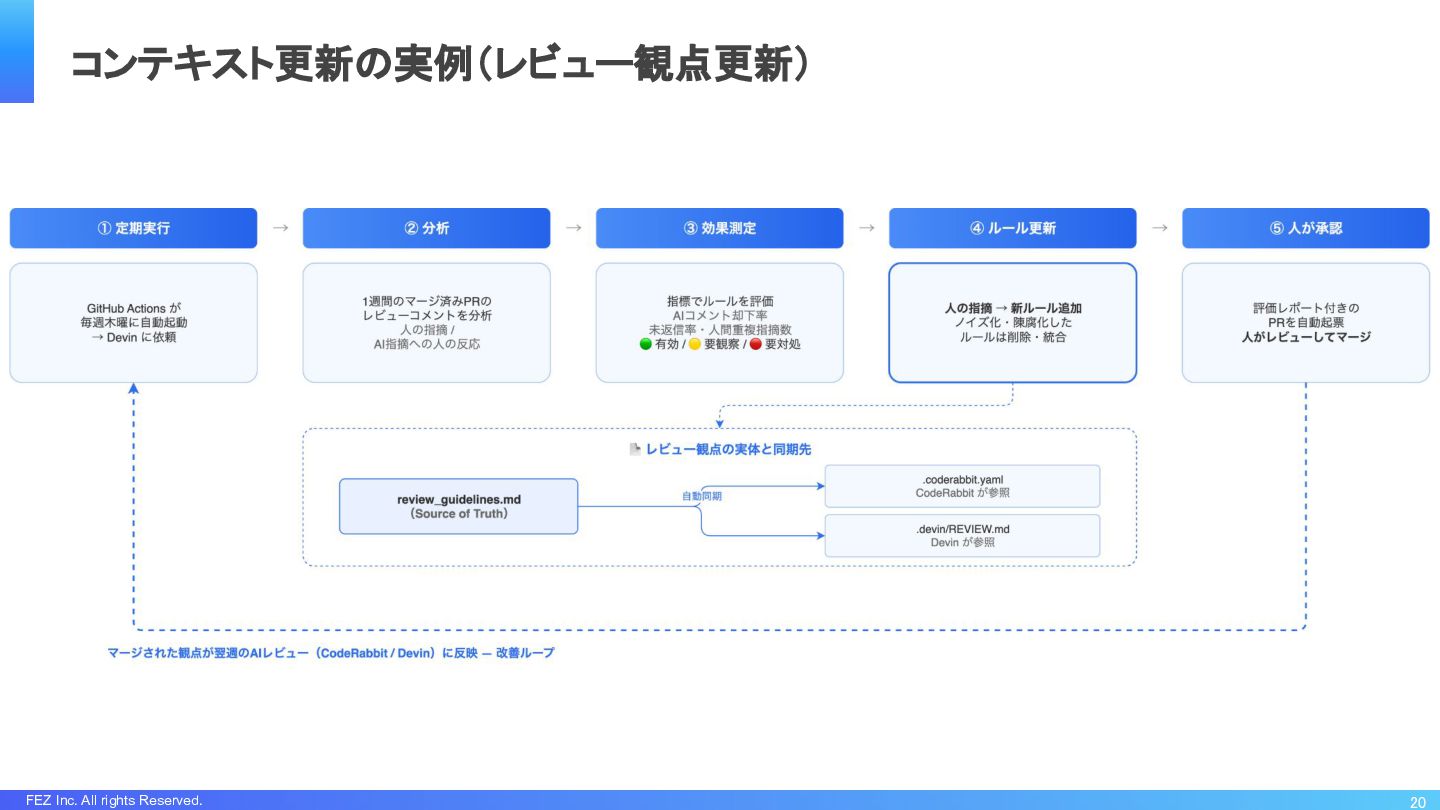Click the heading レビュー観点の実体と同期先
The width and height of the screenshot is (1440, 810).
(x=728, y=450)
